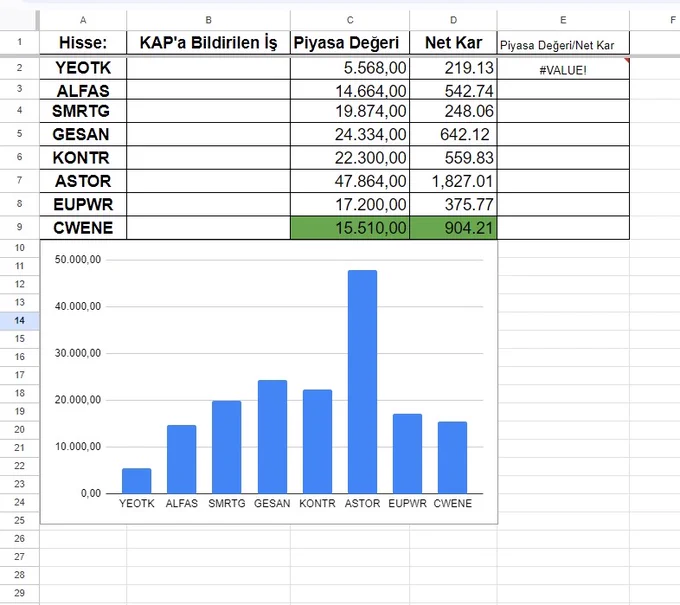The image size is (680, 605).
Task: Select market value 22.300,00 cell
Action: click(350, 158)
